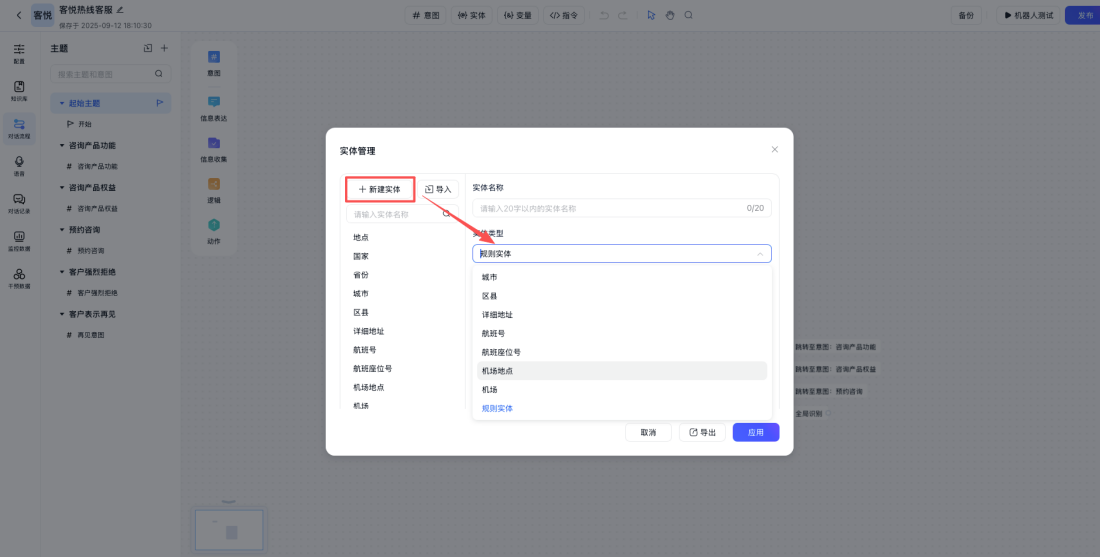Click 取消 in entity dialog
This screenshot has width=1100, height=557.
(648, 432)
